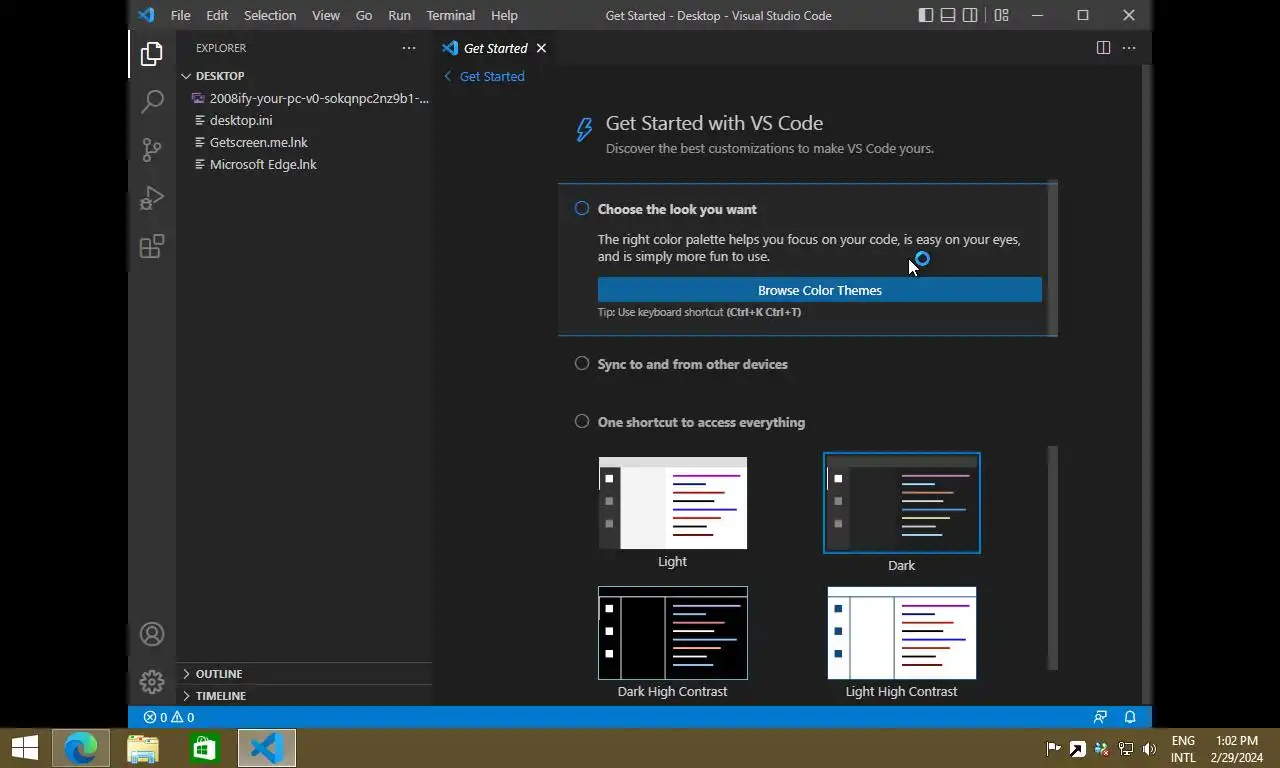
Task: Click the volume icon in system tray
Action: point(1150,749)
